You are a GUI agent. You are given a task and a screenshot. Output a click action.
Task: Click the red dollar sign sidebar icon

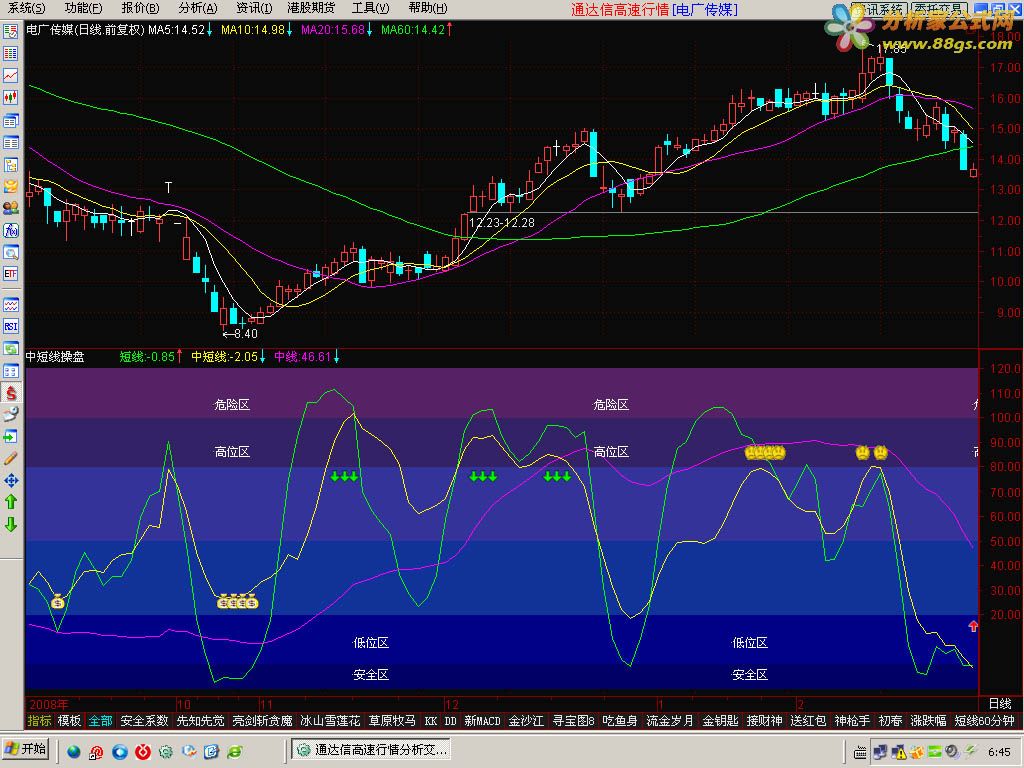point(10,392)
